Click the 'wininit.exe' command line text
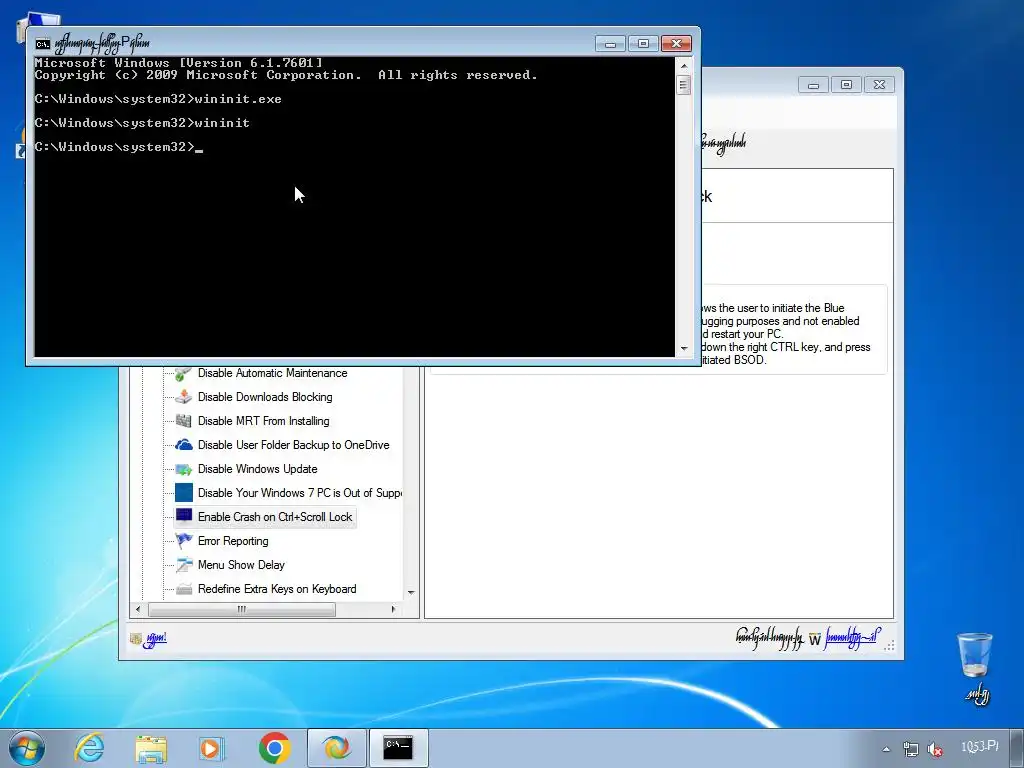 (x=238, y=99)
